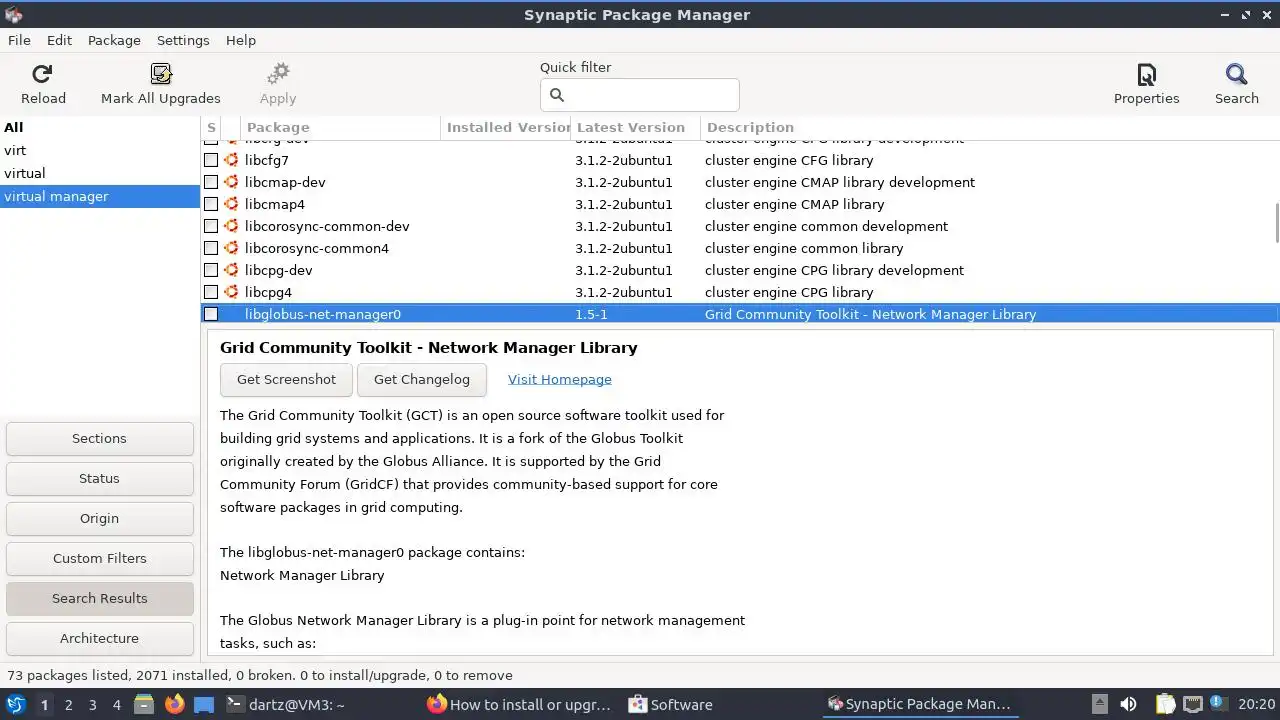Click the removable media eject tray icon
This screenshot has height=720, width=1280.
1099,704
